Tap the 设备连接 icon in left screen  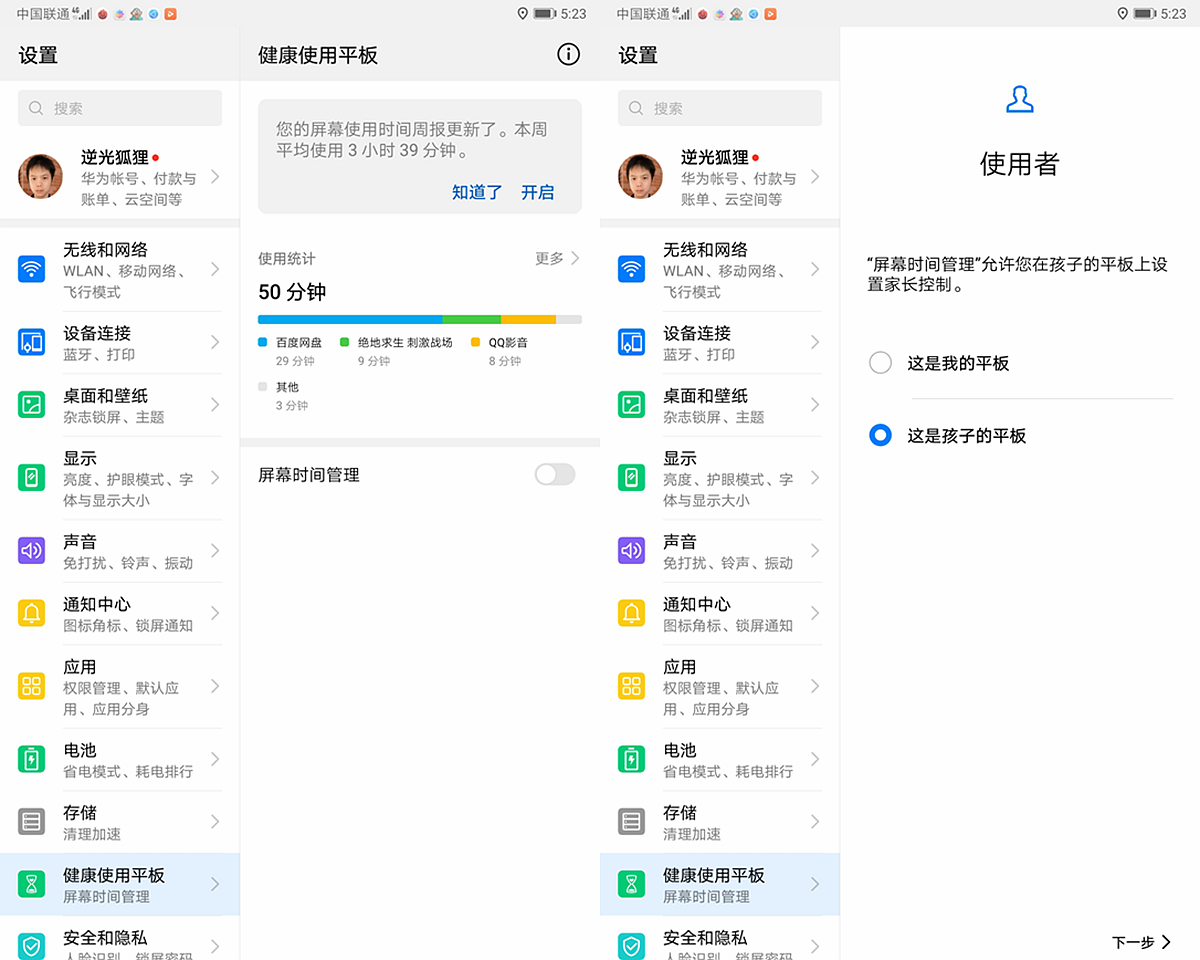[x=31, y=342]
